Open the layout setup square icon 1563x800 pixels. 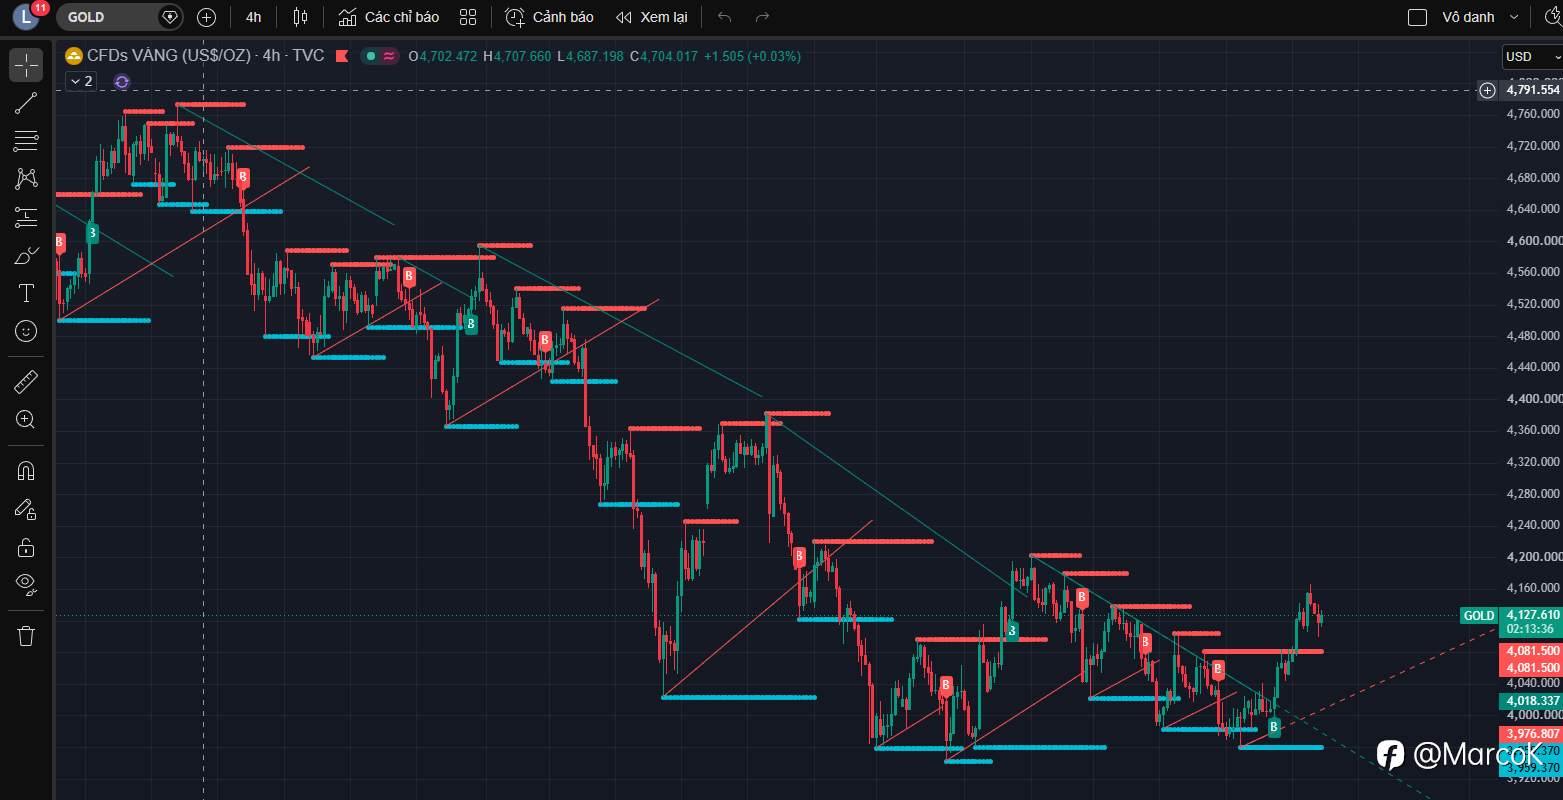coord(1417,17)
